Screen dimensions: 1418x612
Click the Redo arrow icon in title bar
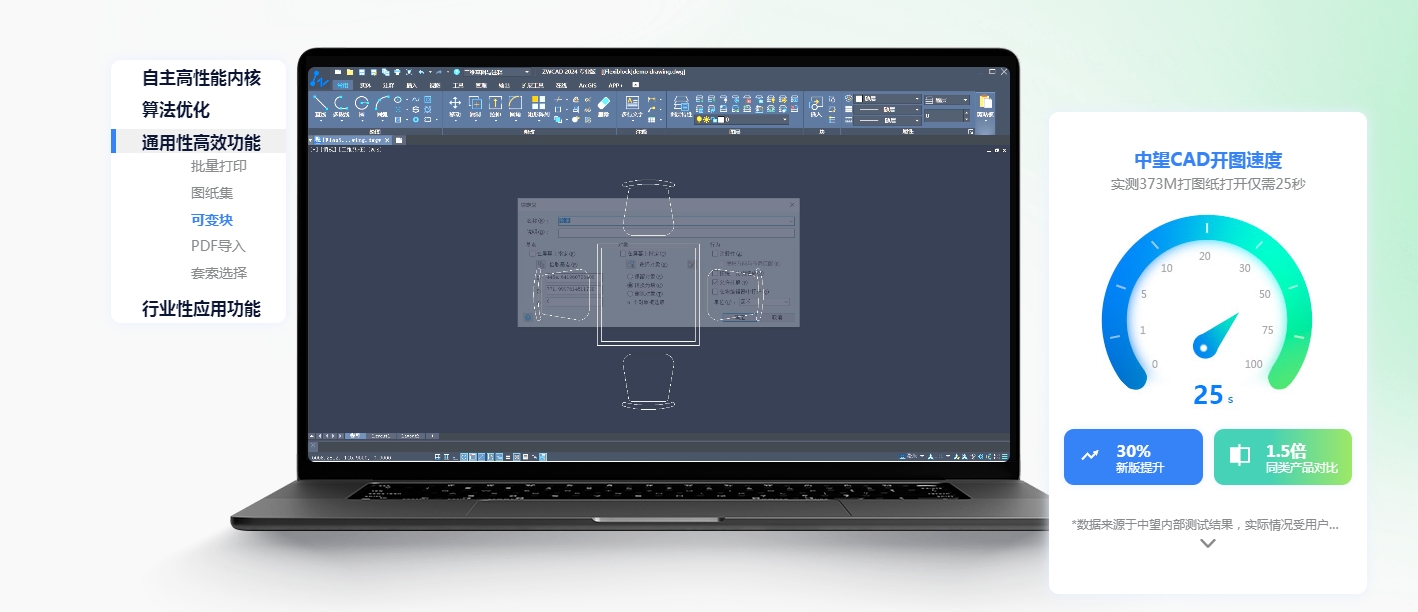pyautogui.click(x=438, y=72)
